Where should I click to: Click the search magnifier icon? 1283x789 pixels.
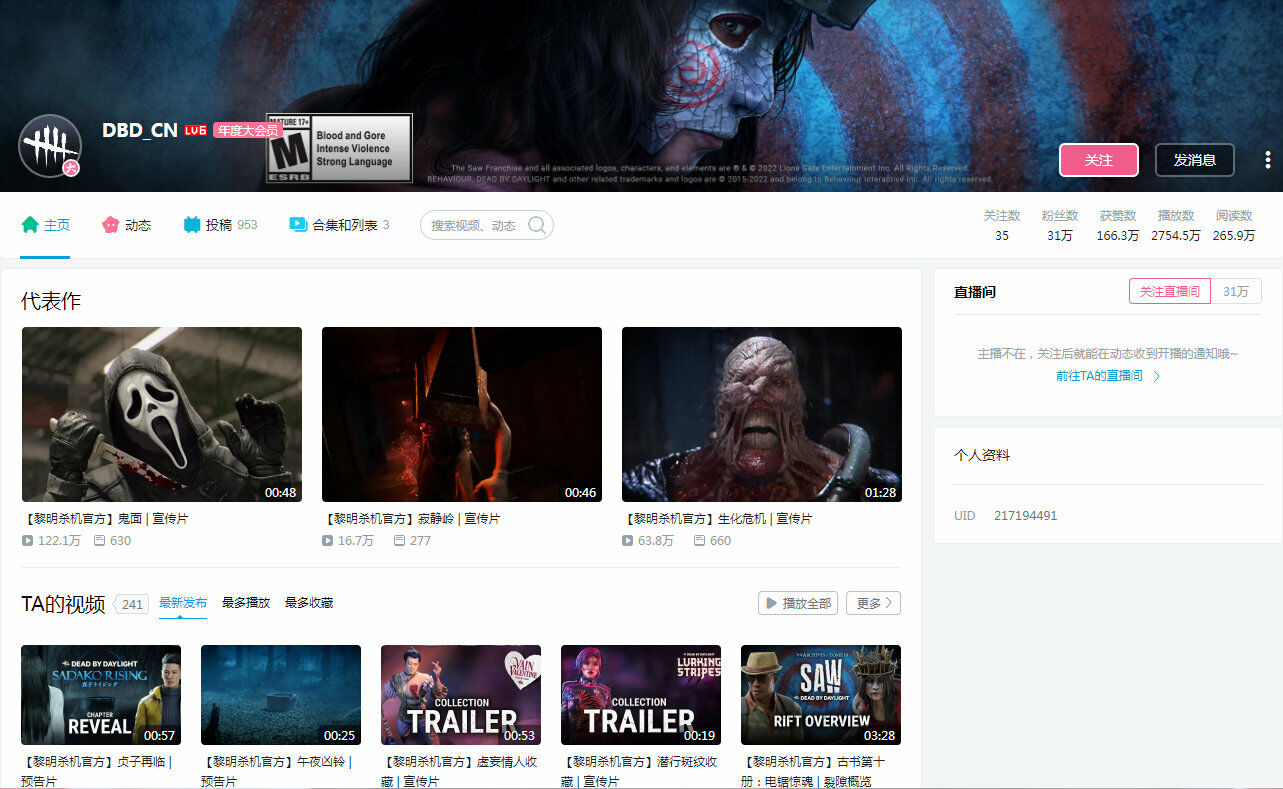point(537,225)
